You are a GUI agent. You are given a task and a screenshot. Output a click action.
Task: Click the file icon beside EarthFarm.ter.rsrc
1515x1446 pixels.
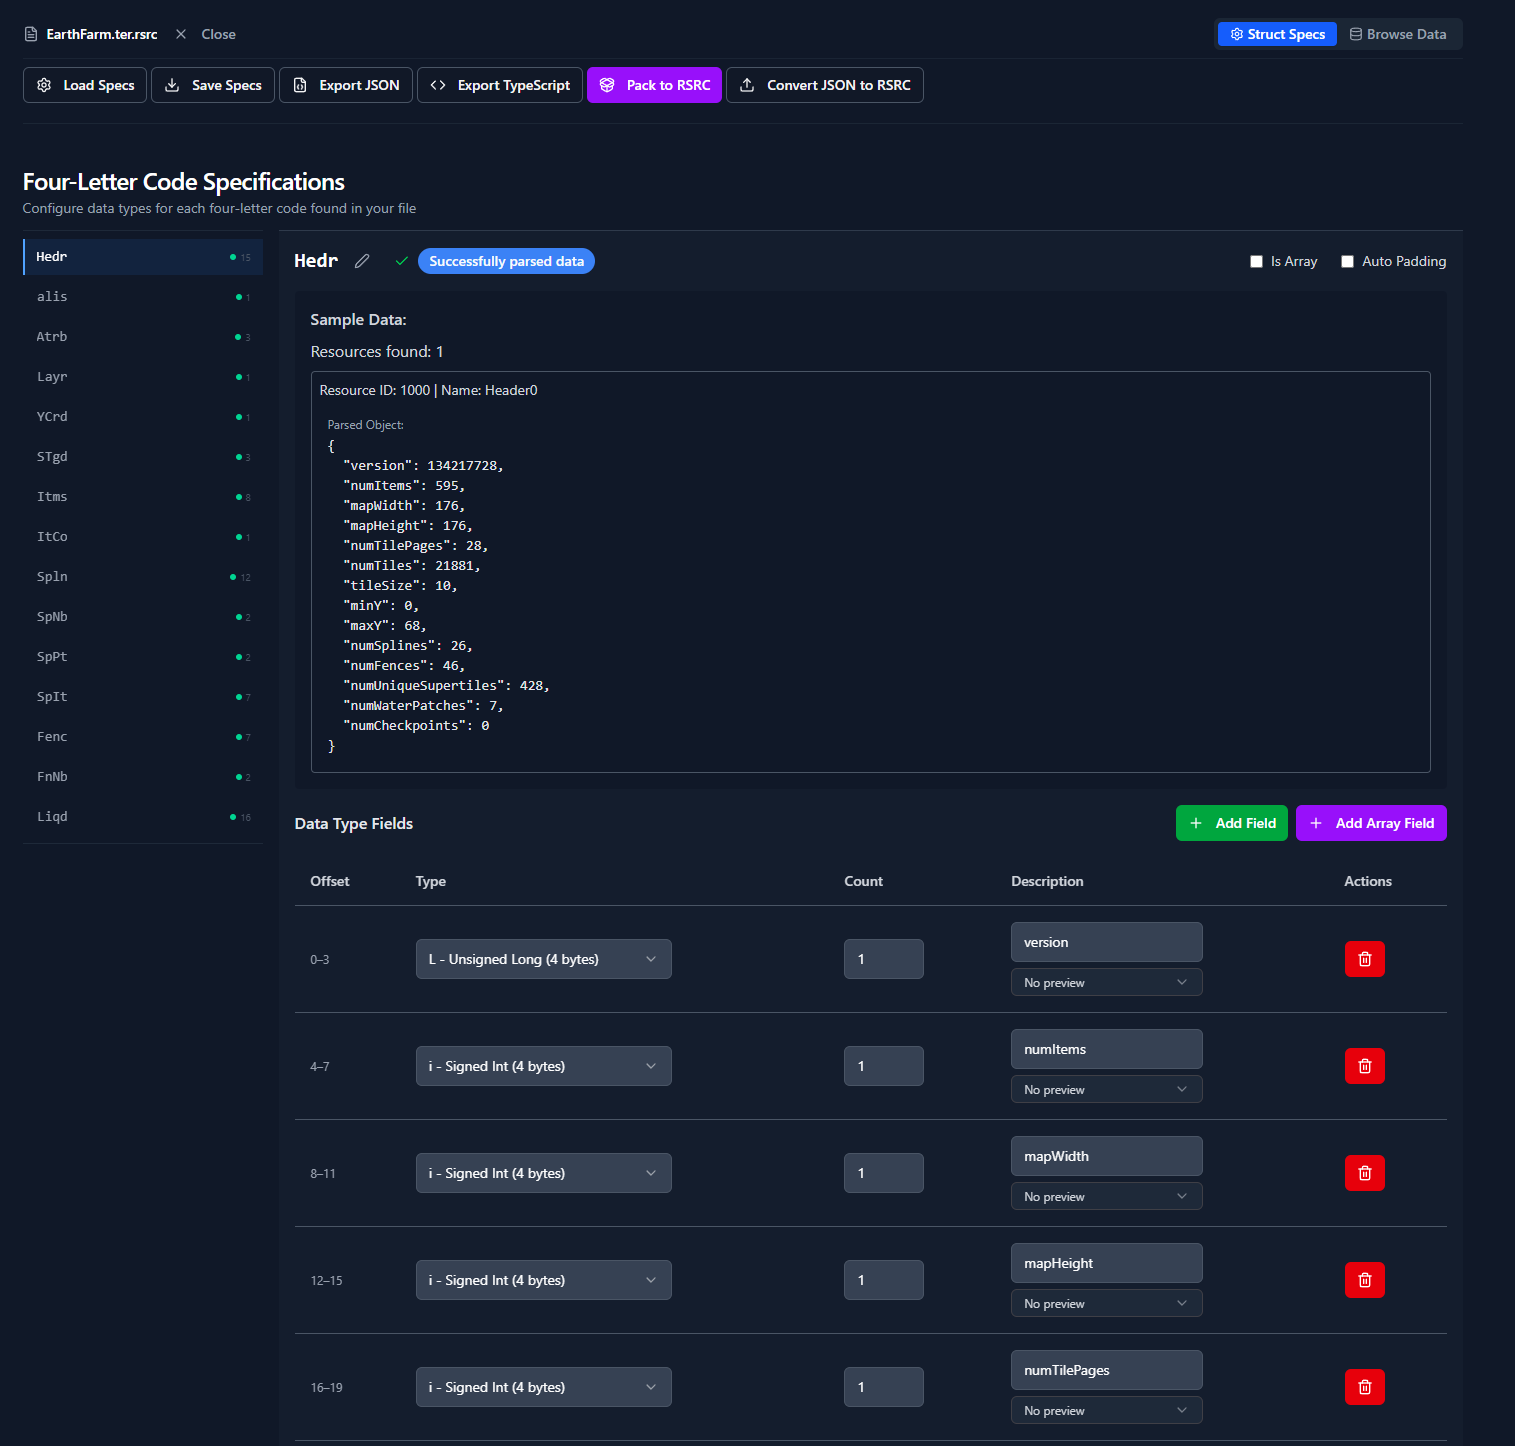(31, 34)
